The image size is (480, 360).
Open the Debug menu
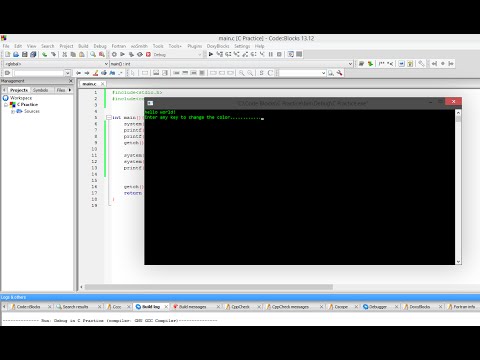point(100,46)
